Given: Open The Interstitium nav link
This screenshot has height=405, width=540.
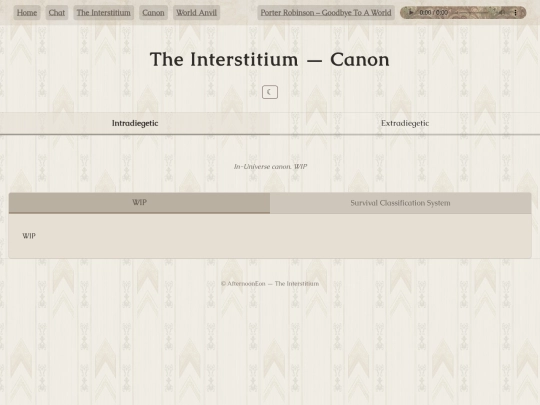Looking at the screenshot, I should click(104, 13).
